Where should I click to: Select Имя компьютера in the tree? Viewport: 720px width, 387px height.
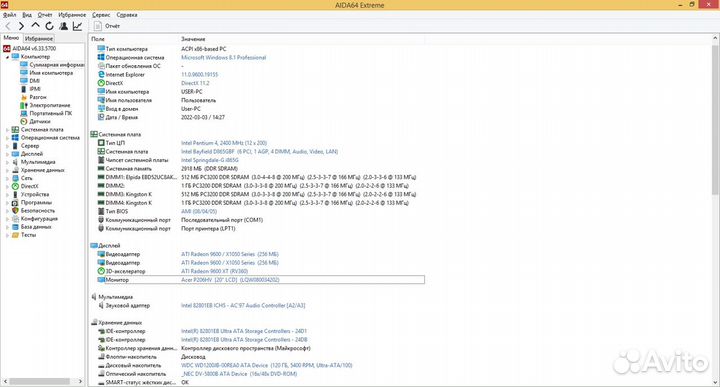(51, 73)
